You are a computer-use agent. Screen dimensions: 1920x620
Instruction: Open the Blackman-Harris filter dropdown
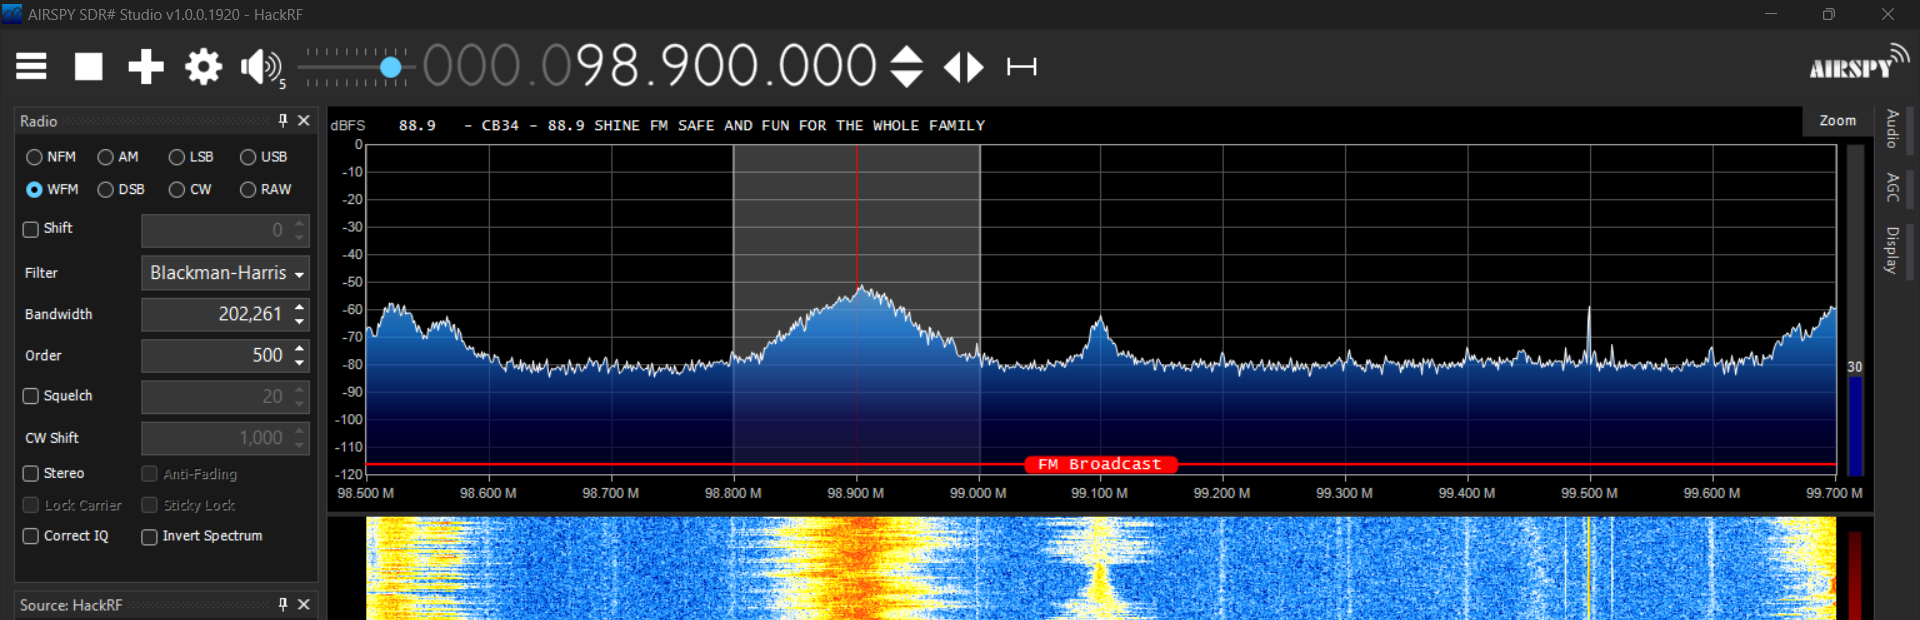click(225, 273)
